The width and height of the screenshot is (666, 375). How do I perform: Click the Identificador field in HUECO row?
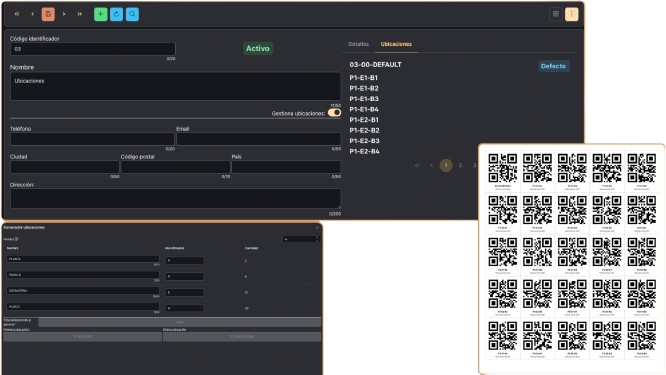click(184, 308)
